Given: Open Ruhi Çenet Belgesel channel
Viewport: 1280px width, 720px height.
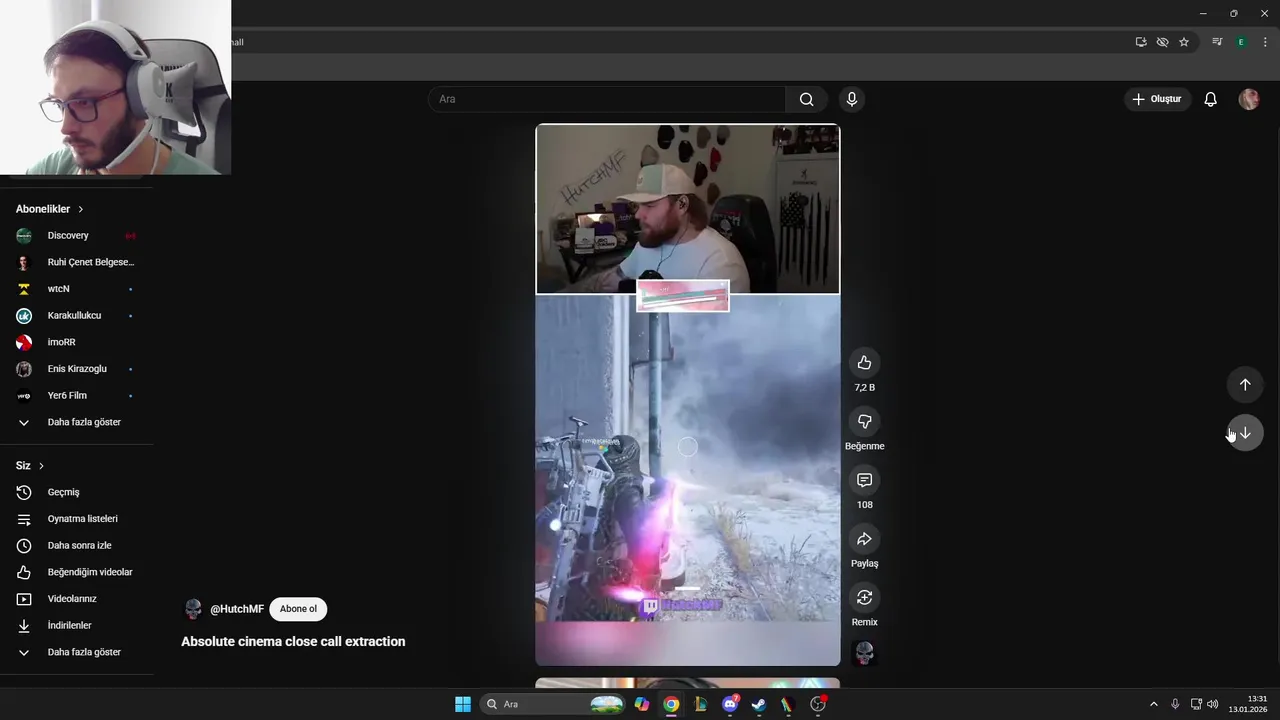Looking at the screenshot, I should click(76, 262).
